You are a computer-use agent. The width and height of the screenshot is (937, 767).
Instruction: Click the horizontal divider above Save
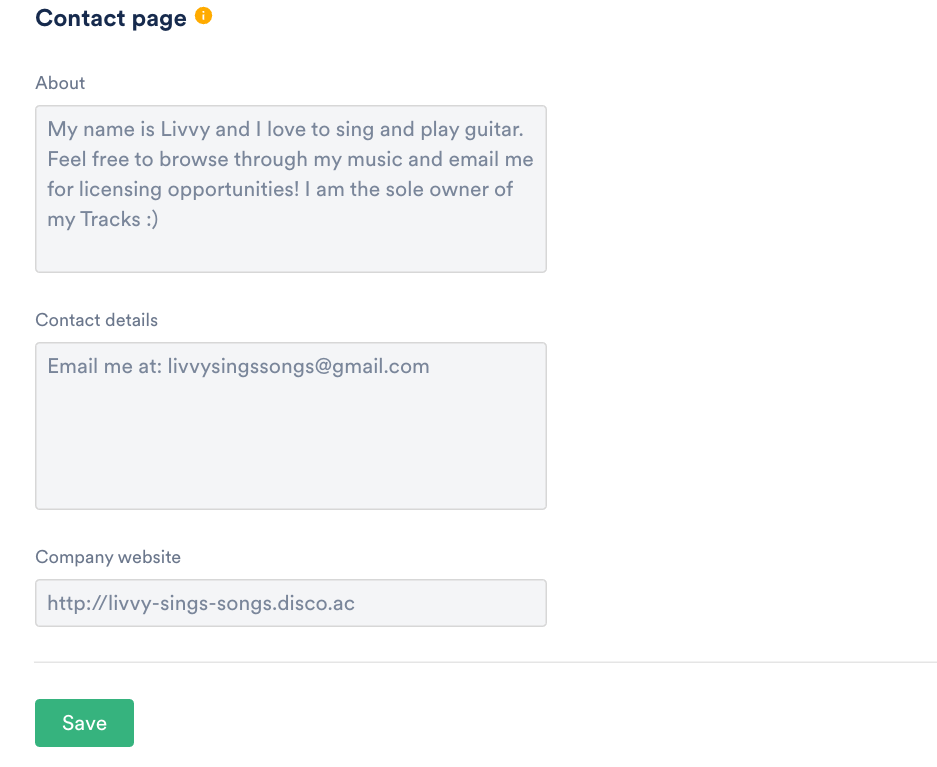[485, 662]
